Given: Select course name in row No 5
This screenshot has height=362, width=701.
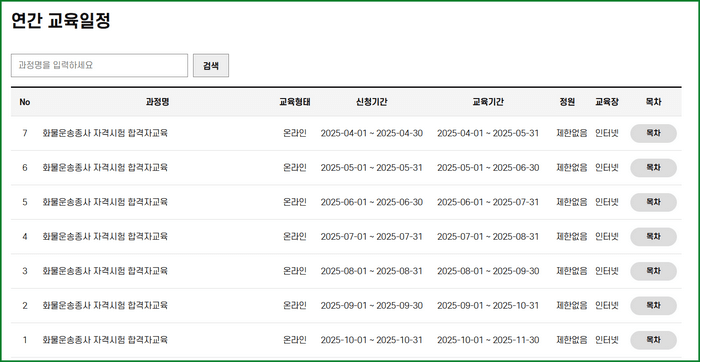Looking at the screenshot, I should tap(105, 202).
